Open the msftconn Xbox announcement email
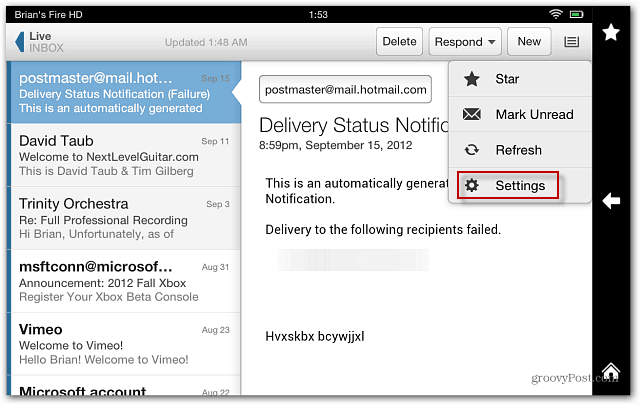 [124, 281]
